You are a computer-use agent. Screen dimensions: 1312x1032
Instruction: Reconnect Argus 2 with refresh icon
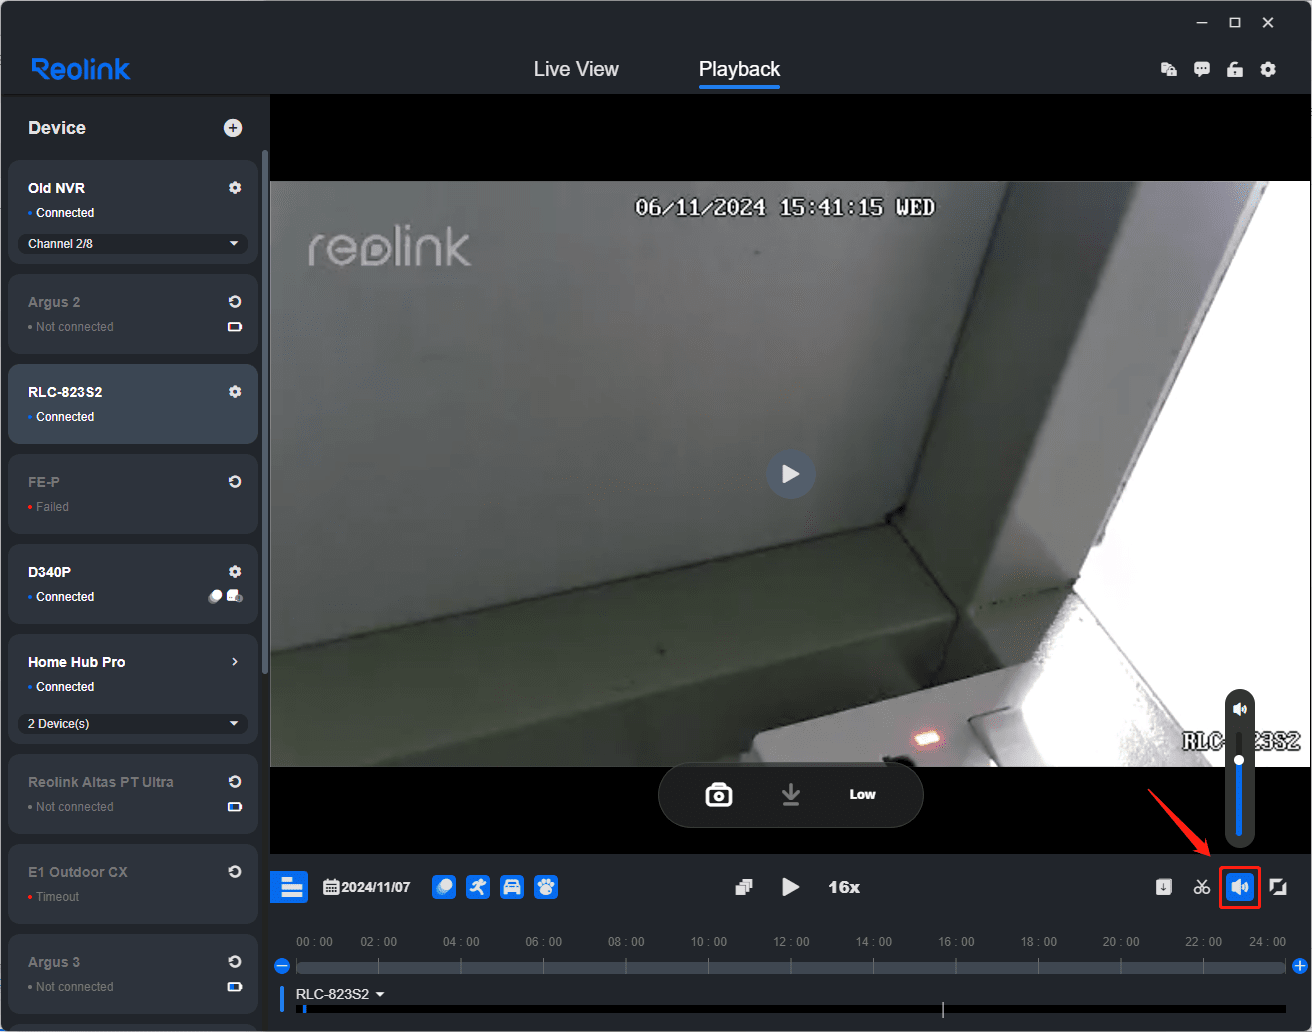coord(235,301)
